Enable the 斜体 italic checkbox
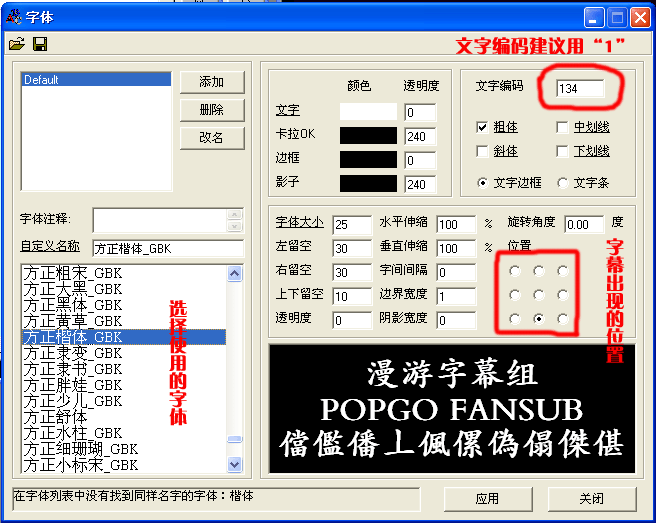This screenshot has height=523, width=656. click(x=482, y=151)
